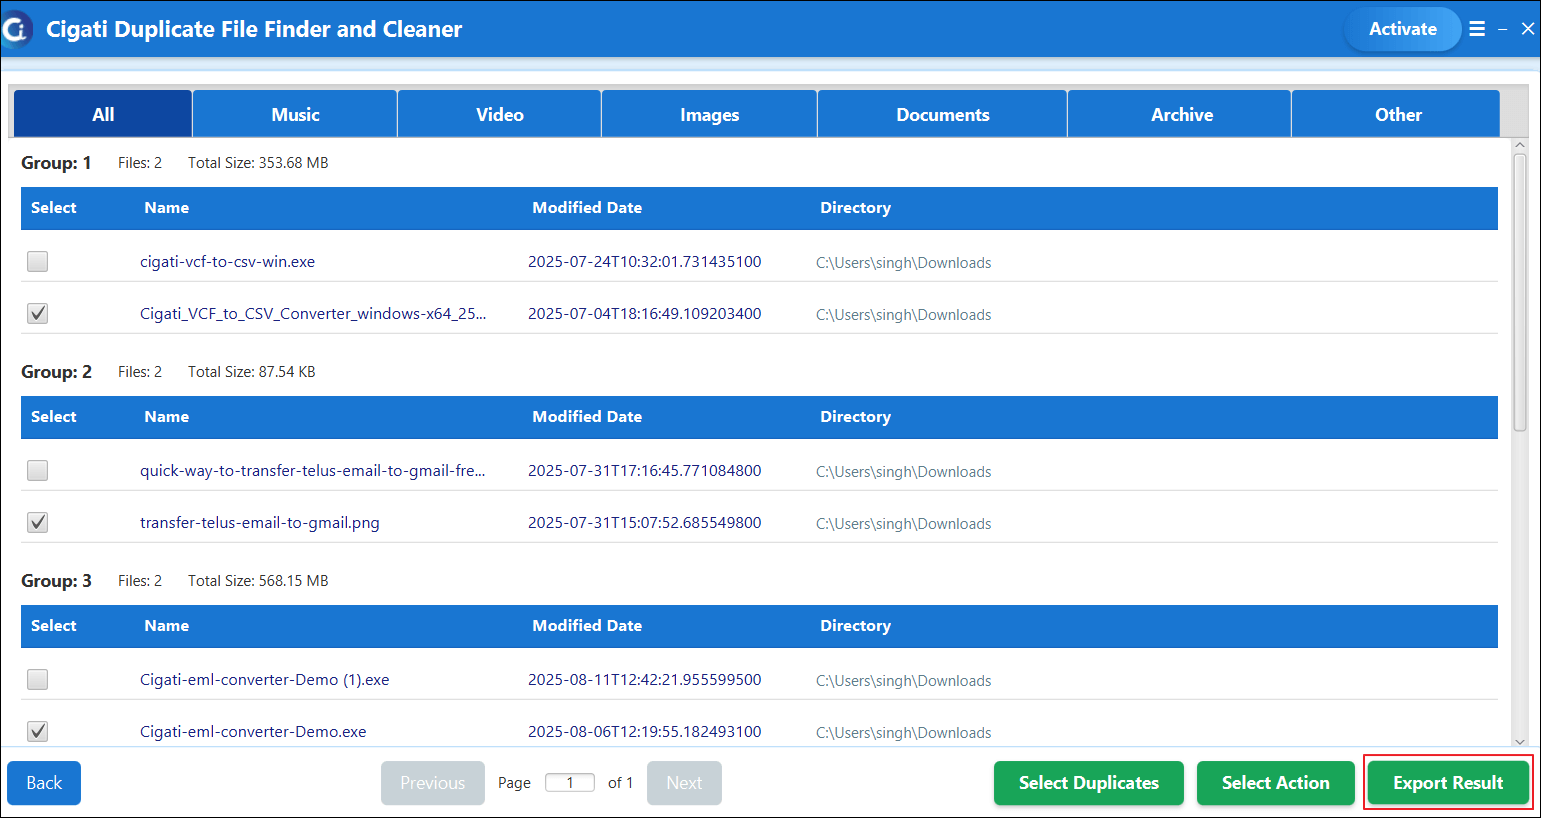This screenshot has height=818, width=1541.
Task: Click Group 3 Total Size 568.15 MB
Action: pyautogui.click(x=258, y=580)
